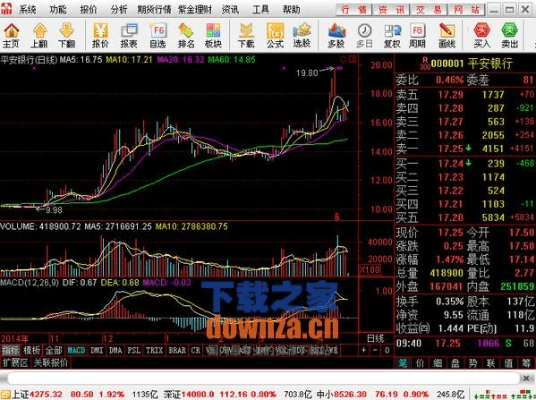The width and height of the screenshot is (536, 400).
Task: Open the 自选 F6 watchlist icon
Action: (158, 36)
